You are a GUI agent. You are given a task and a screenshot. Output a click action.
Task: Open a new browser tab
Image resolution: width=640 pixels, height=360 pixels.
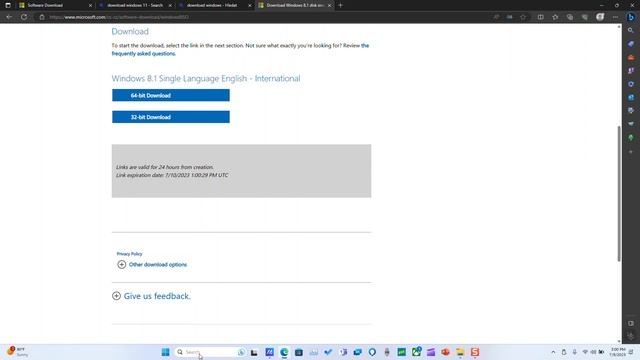[x=340, y=5]
